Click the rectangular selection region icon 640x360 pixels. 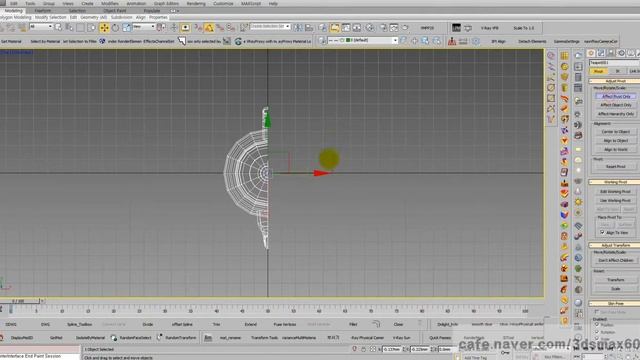click(80, 28)
